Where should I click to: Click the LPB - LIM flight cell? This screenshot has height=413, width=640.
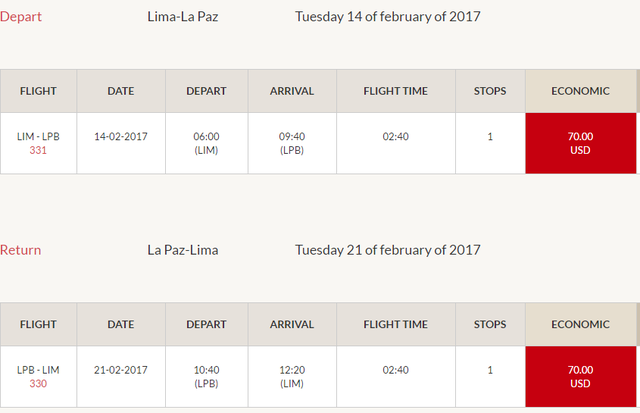[x=38, y=377]
